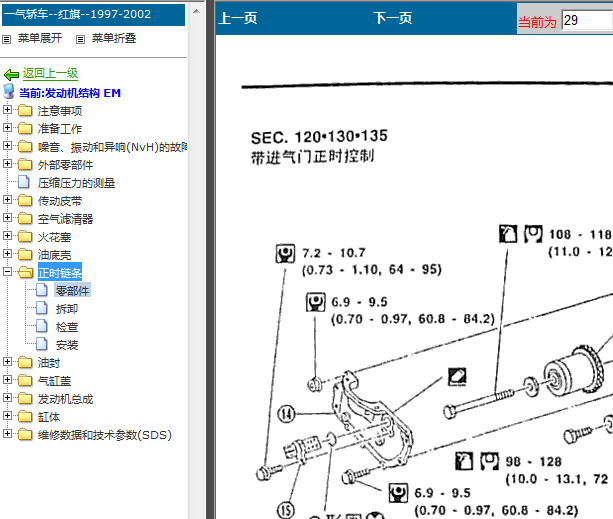Expand the 缸体 tree node
Viewport: 613px width, 519px height.
tap(7, 415)
